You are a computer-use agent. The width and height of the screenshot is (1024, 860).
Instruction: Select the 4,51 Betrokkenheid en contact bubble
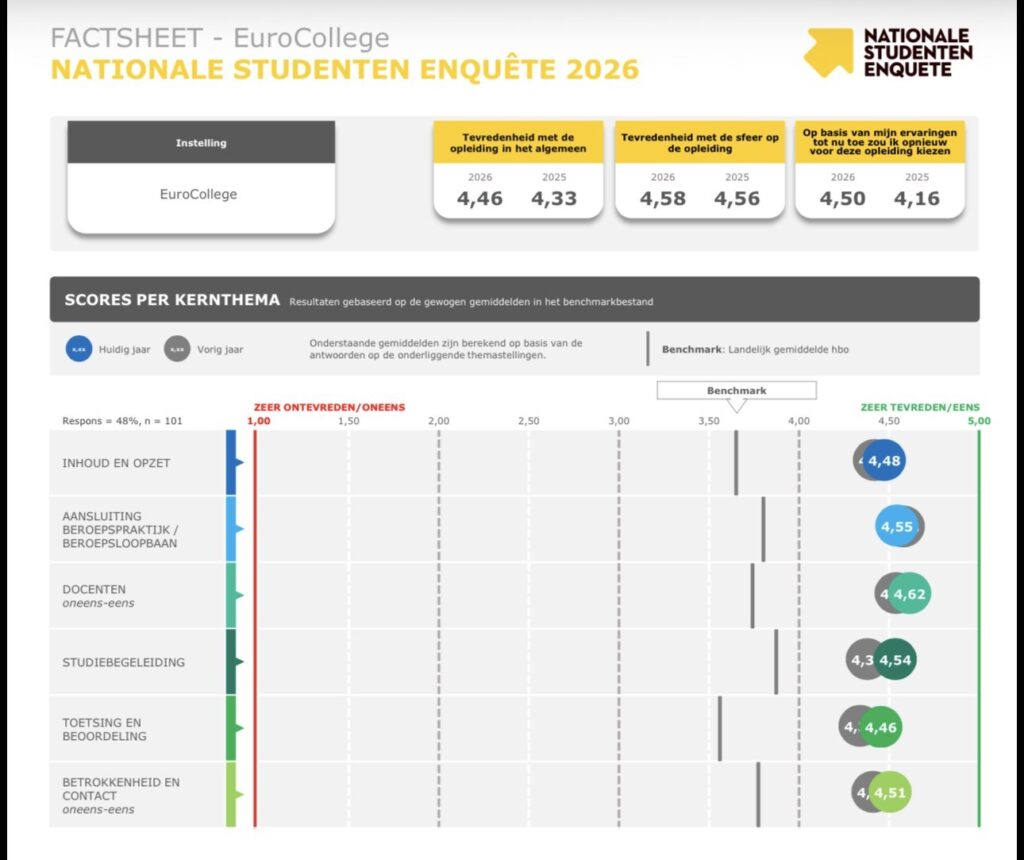[x=889, y=792]
